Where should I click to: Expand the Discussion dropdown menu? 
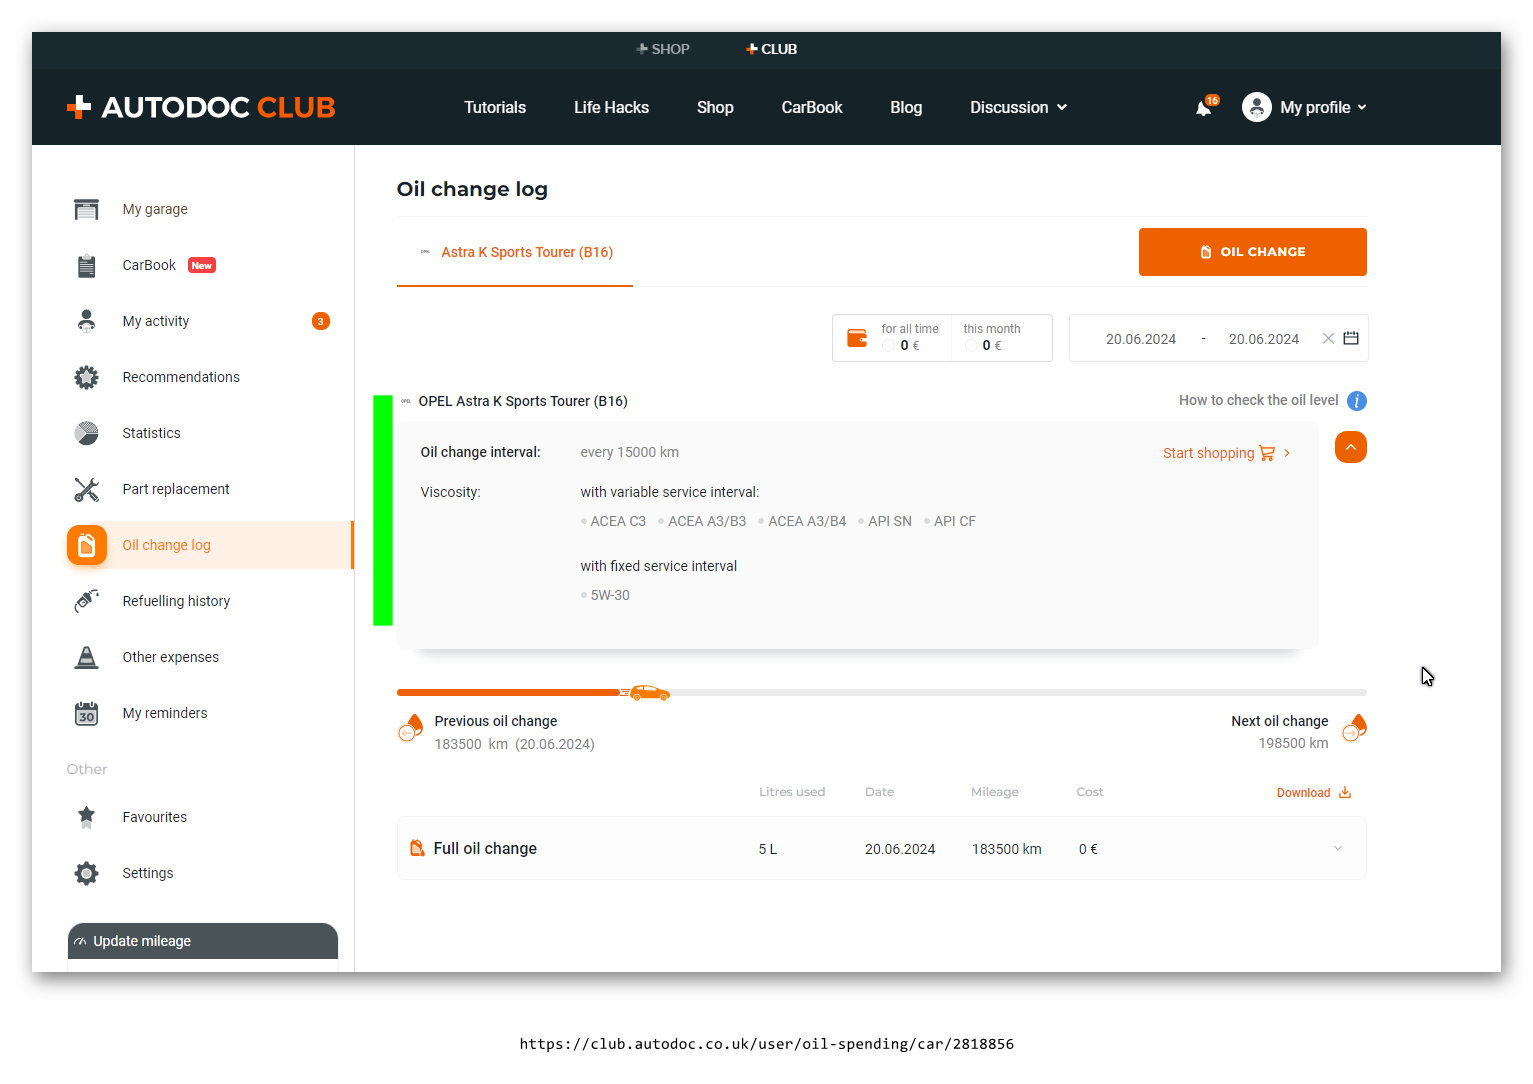tap(1018, 107)
